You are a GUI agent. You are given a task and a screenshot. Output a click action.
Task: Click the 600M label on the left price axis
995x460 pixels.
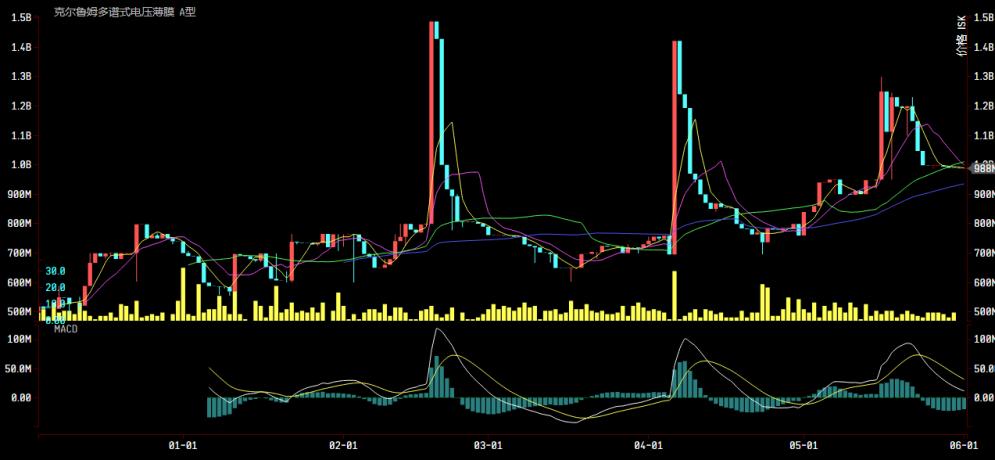21,282
